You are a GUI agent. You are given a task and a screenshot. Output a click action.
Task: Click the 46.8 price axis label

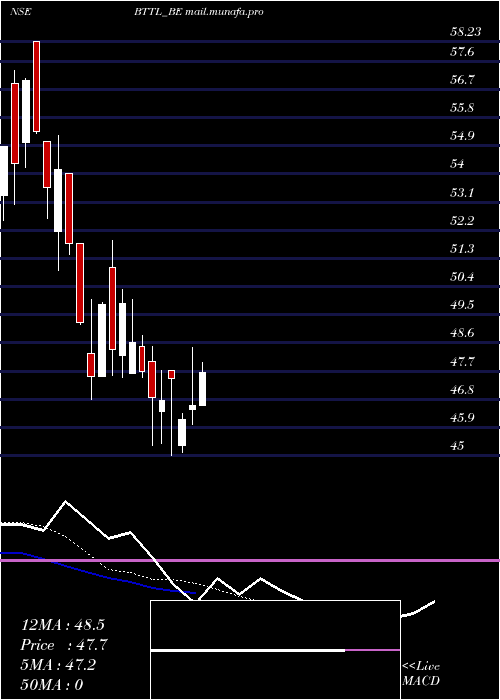462,390
